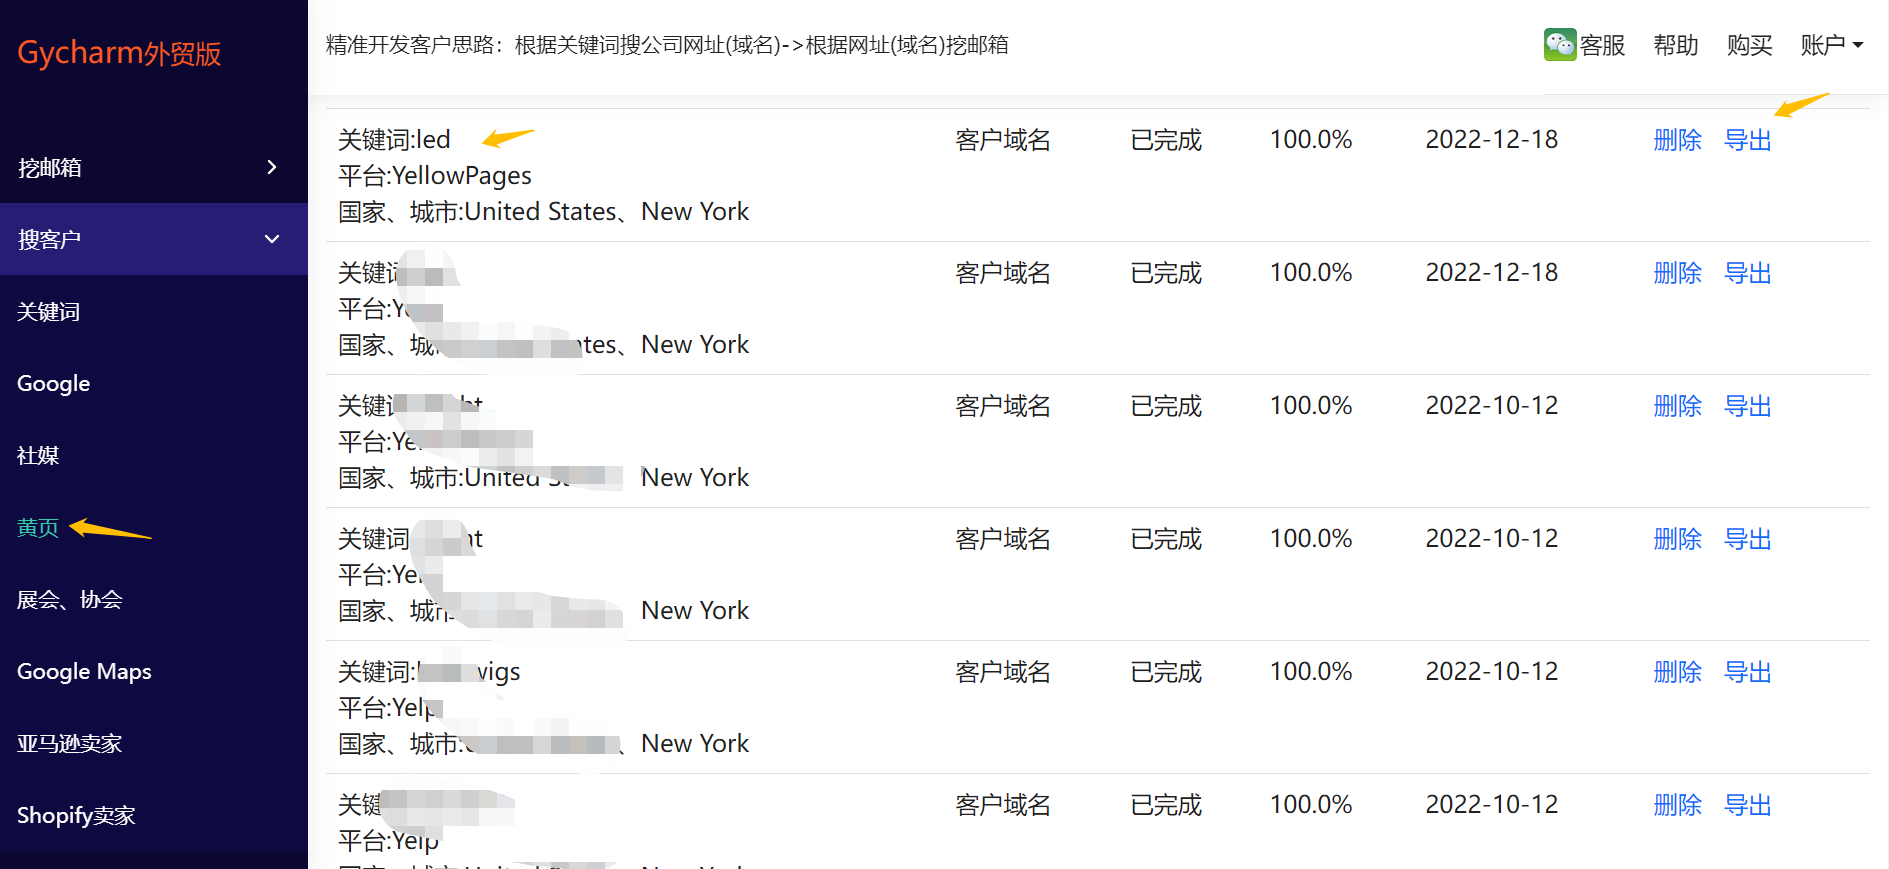The height and width of the screenshot is (869, 1889).
Task: Select the 黄页 sidebar item
Action: [x=38, y=527]
